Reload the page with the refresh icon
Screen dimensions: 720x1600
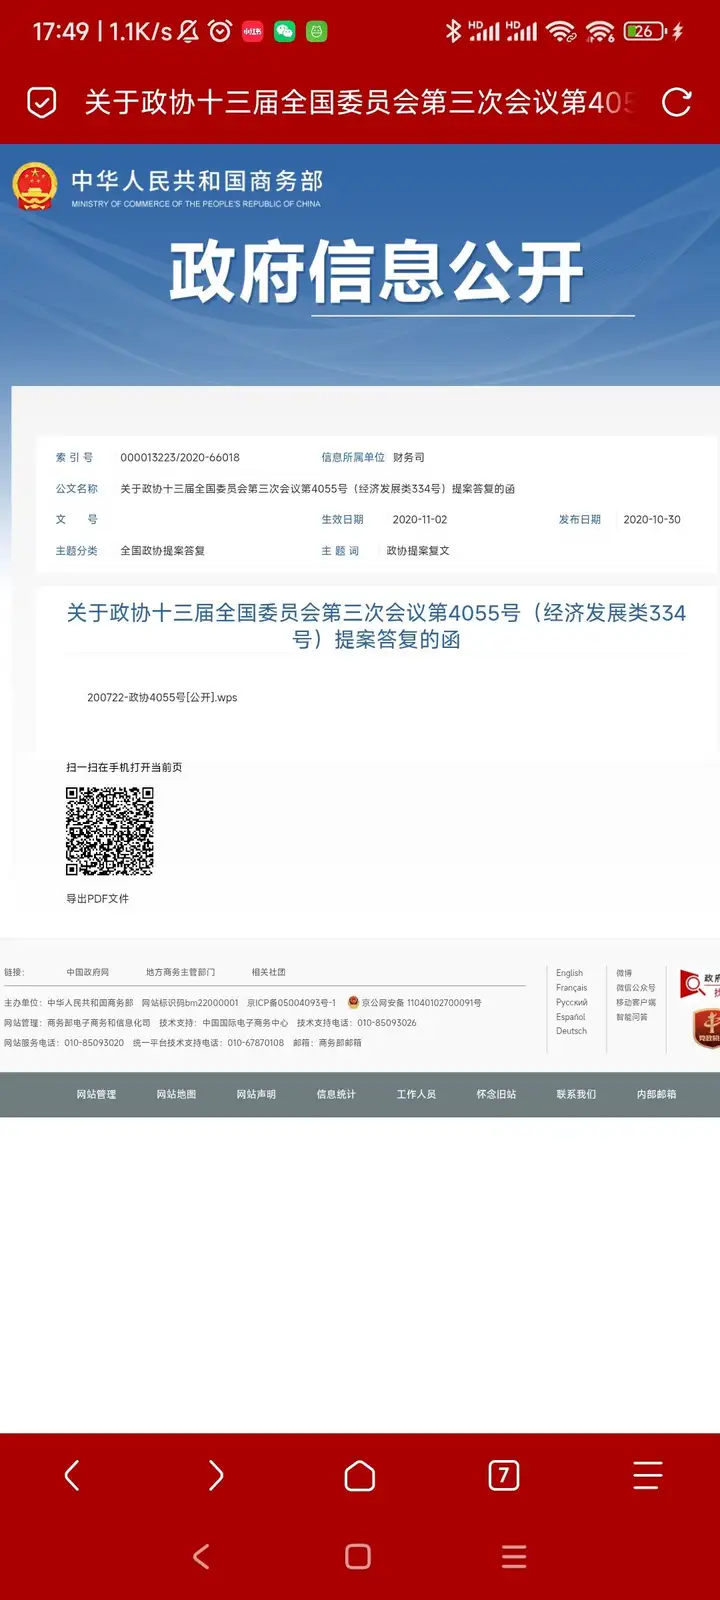tap(677, 102)
